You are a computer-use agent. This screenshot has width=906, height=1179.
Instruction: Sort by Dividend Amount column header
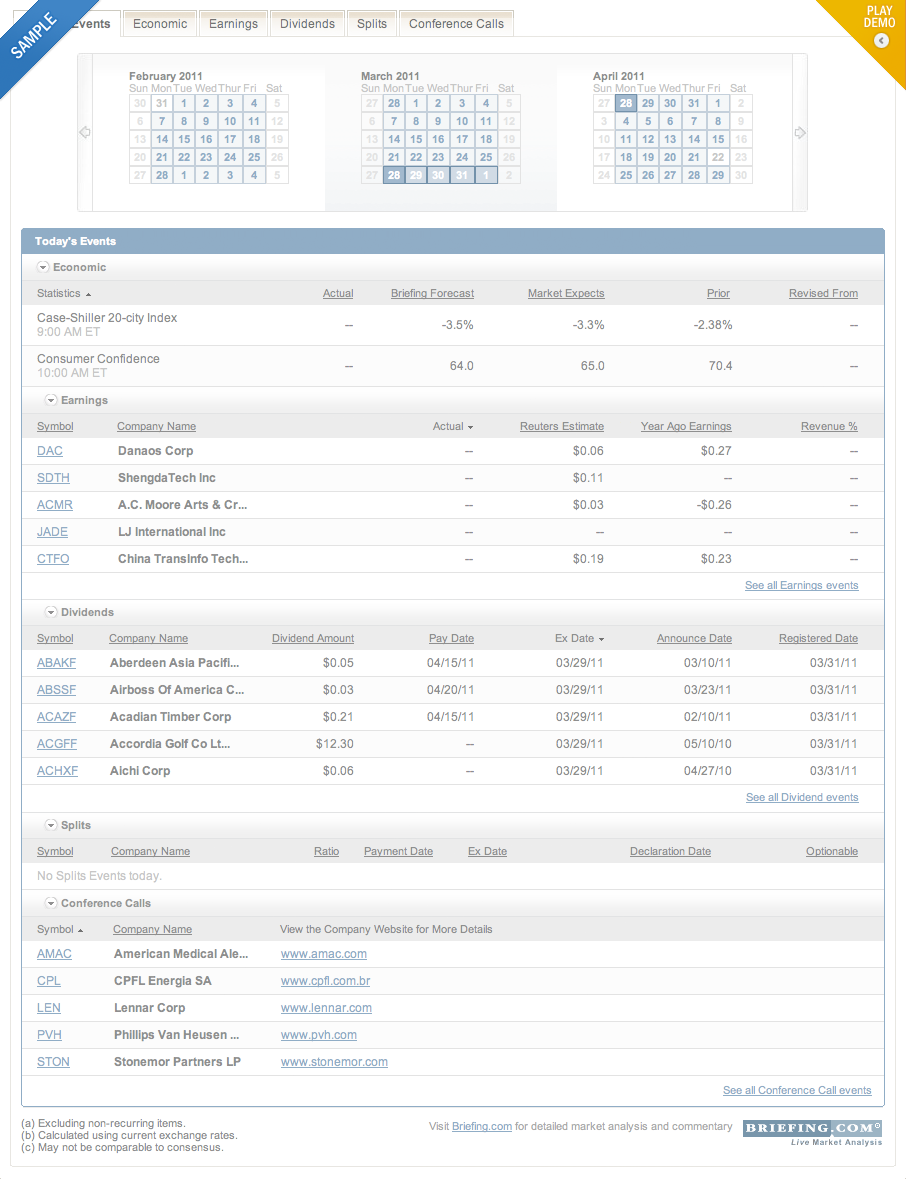tap(313, 638)
